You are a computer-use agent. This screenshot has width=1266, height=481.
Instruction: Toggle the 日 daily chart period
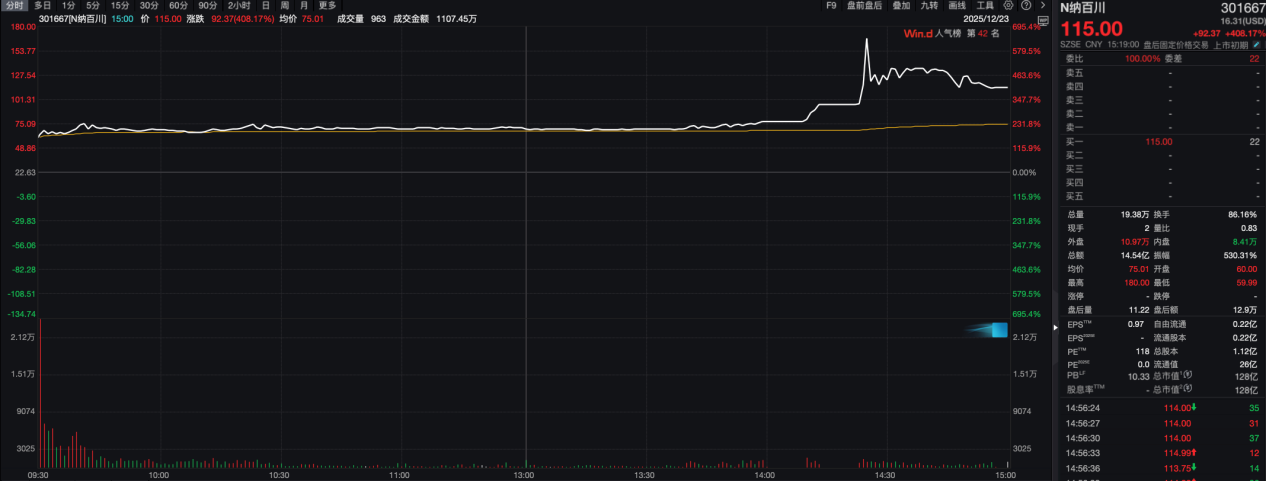click(x=266, y=6)
